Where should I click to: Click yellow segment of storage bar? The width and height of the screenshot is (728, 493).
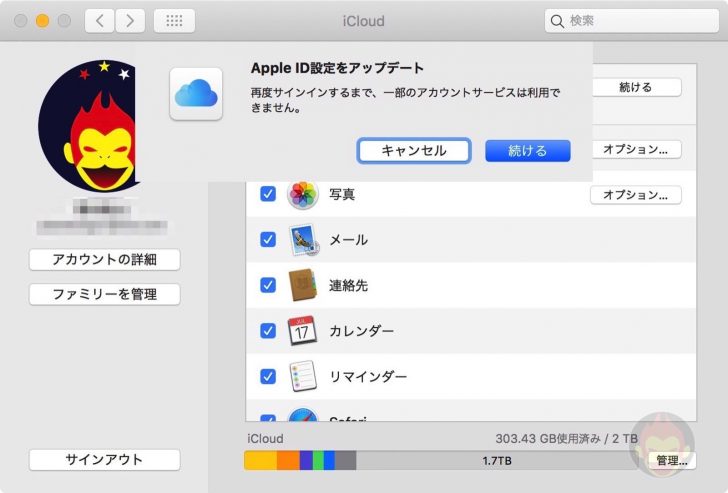[260, 461]
